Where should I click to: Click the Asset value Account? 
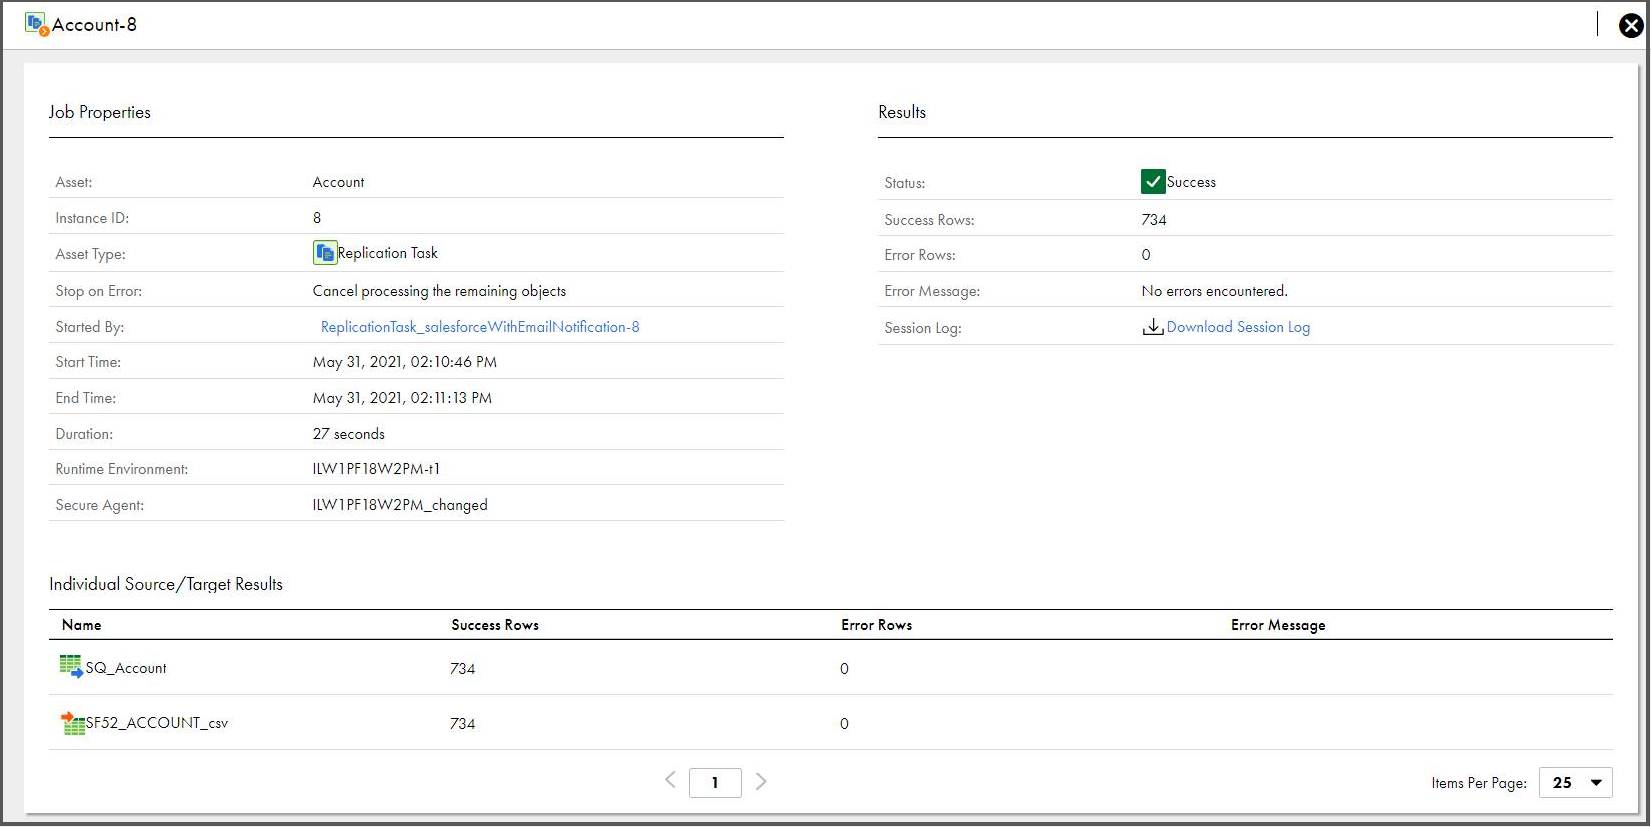[x=338, y=182]
